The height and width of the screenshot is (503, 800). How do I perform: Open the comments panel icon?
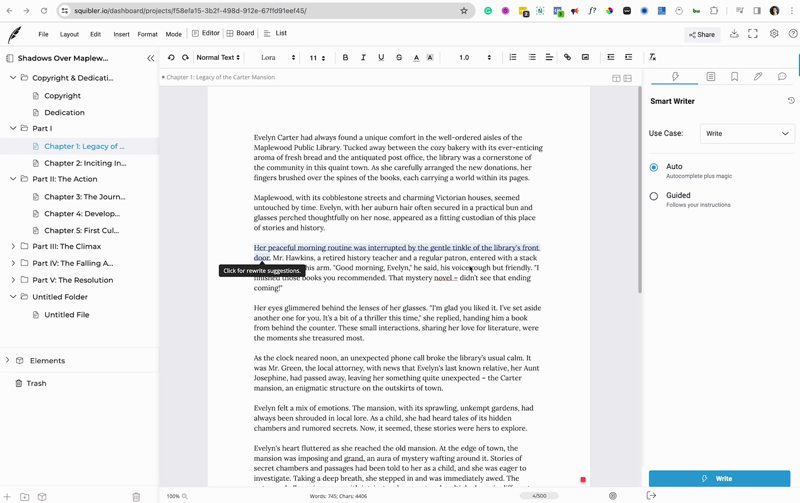click(x=782, y=77)
